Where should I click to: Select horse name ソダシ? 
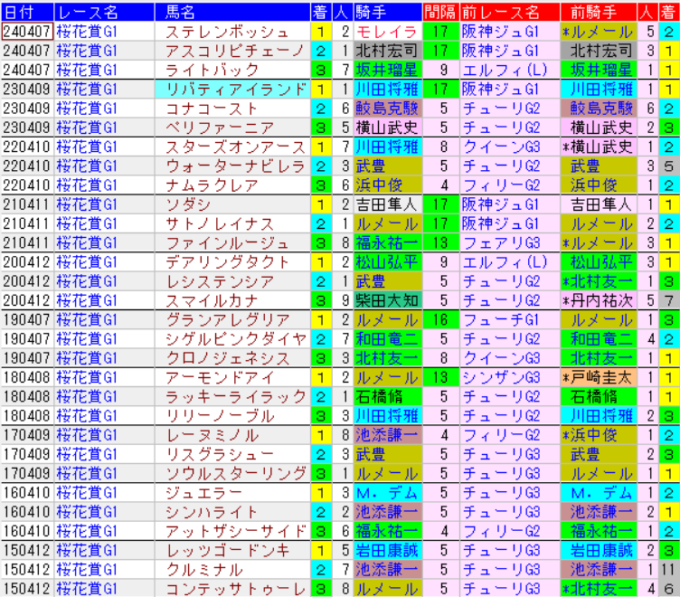coord(189,205)
